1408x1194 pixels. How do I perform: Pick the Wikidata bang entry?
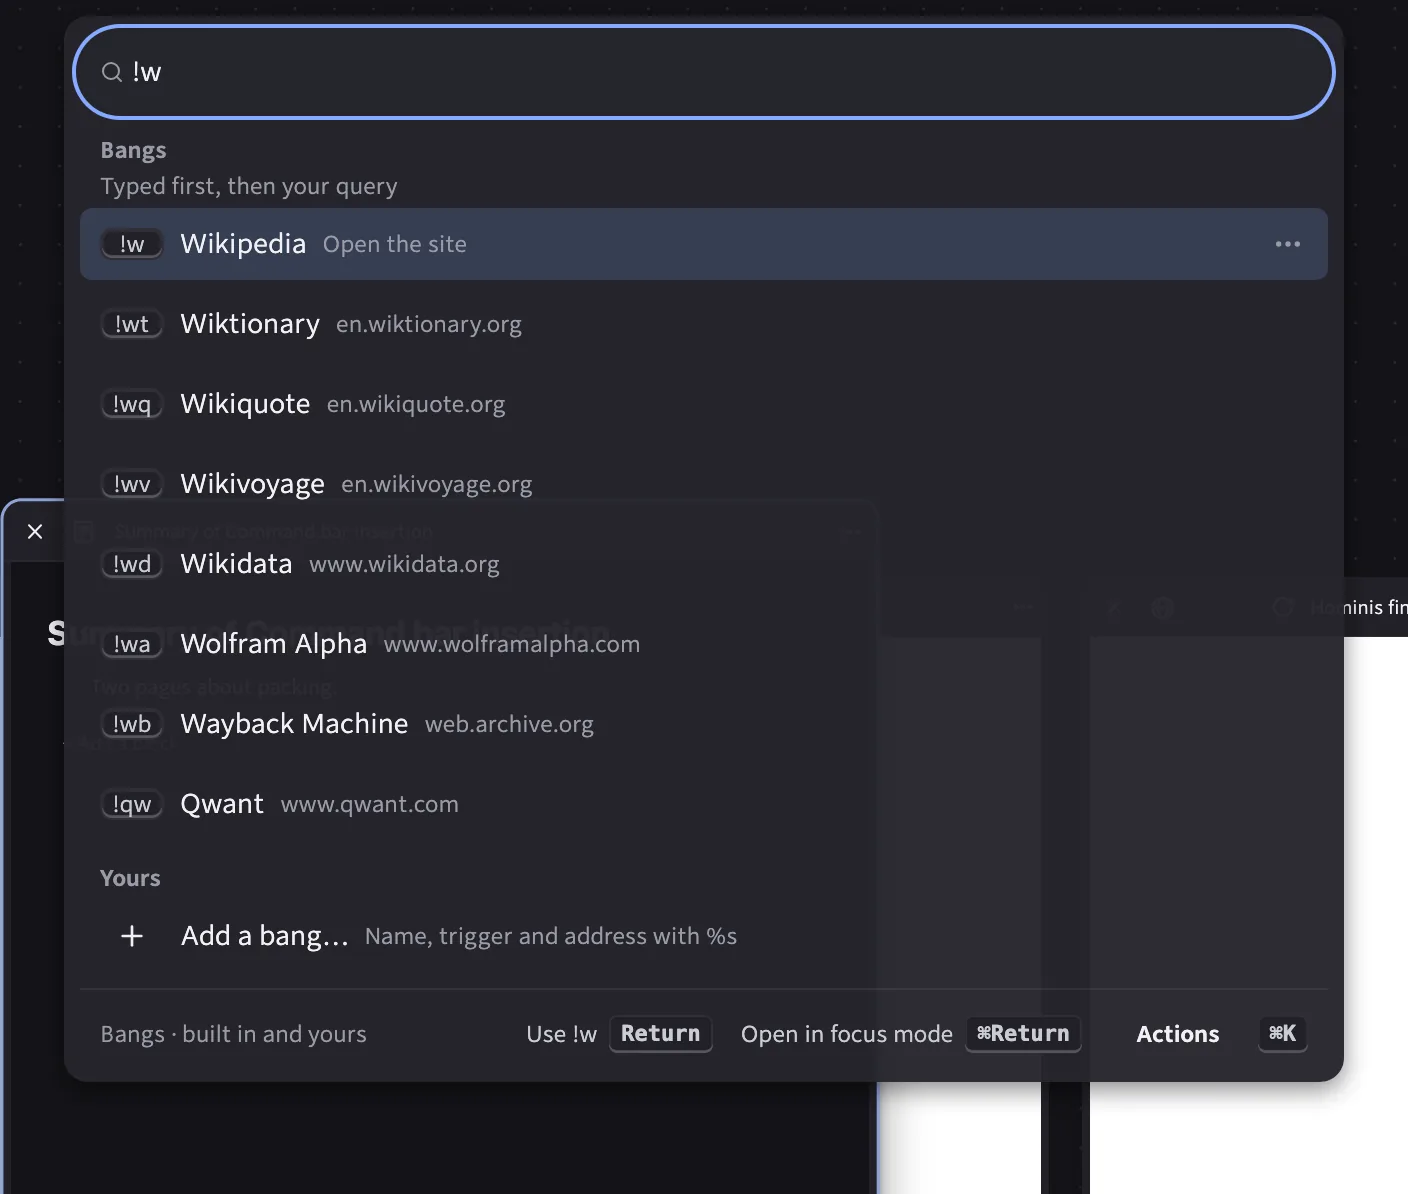703,564
